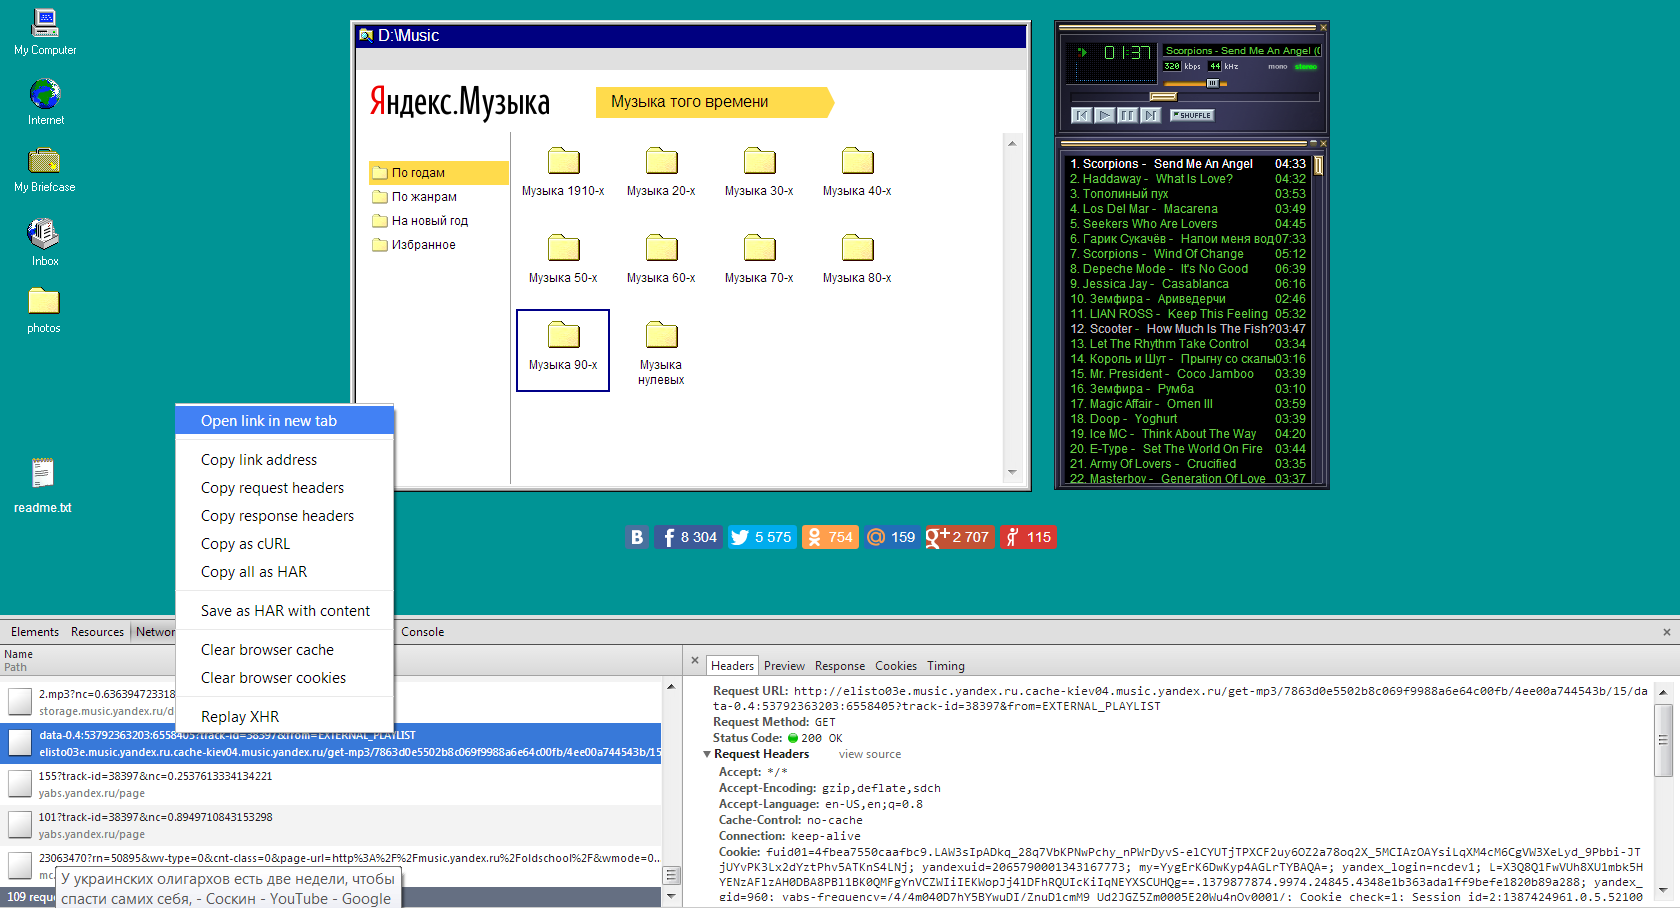Click the view source link
The width and height of the screenshot is (1680, 908).
870,754
